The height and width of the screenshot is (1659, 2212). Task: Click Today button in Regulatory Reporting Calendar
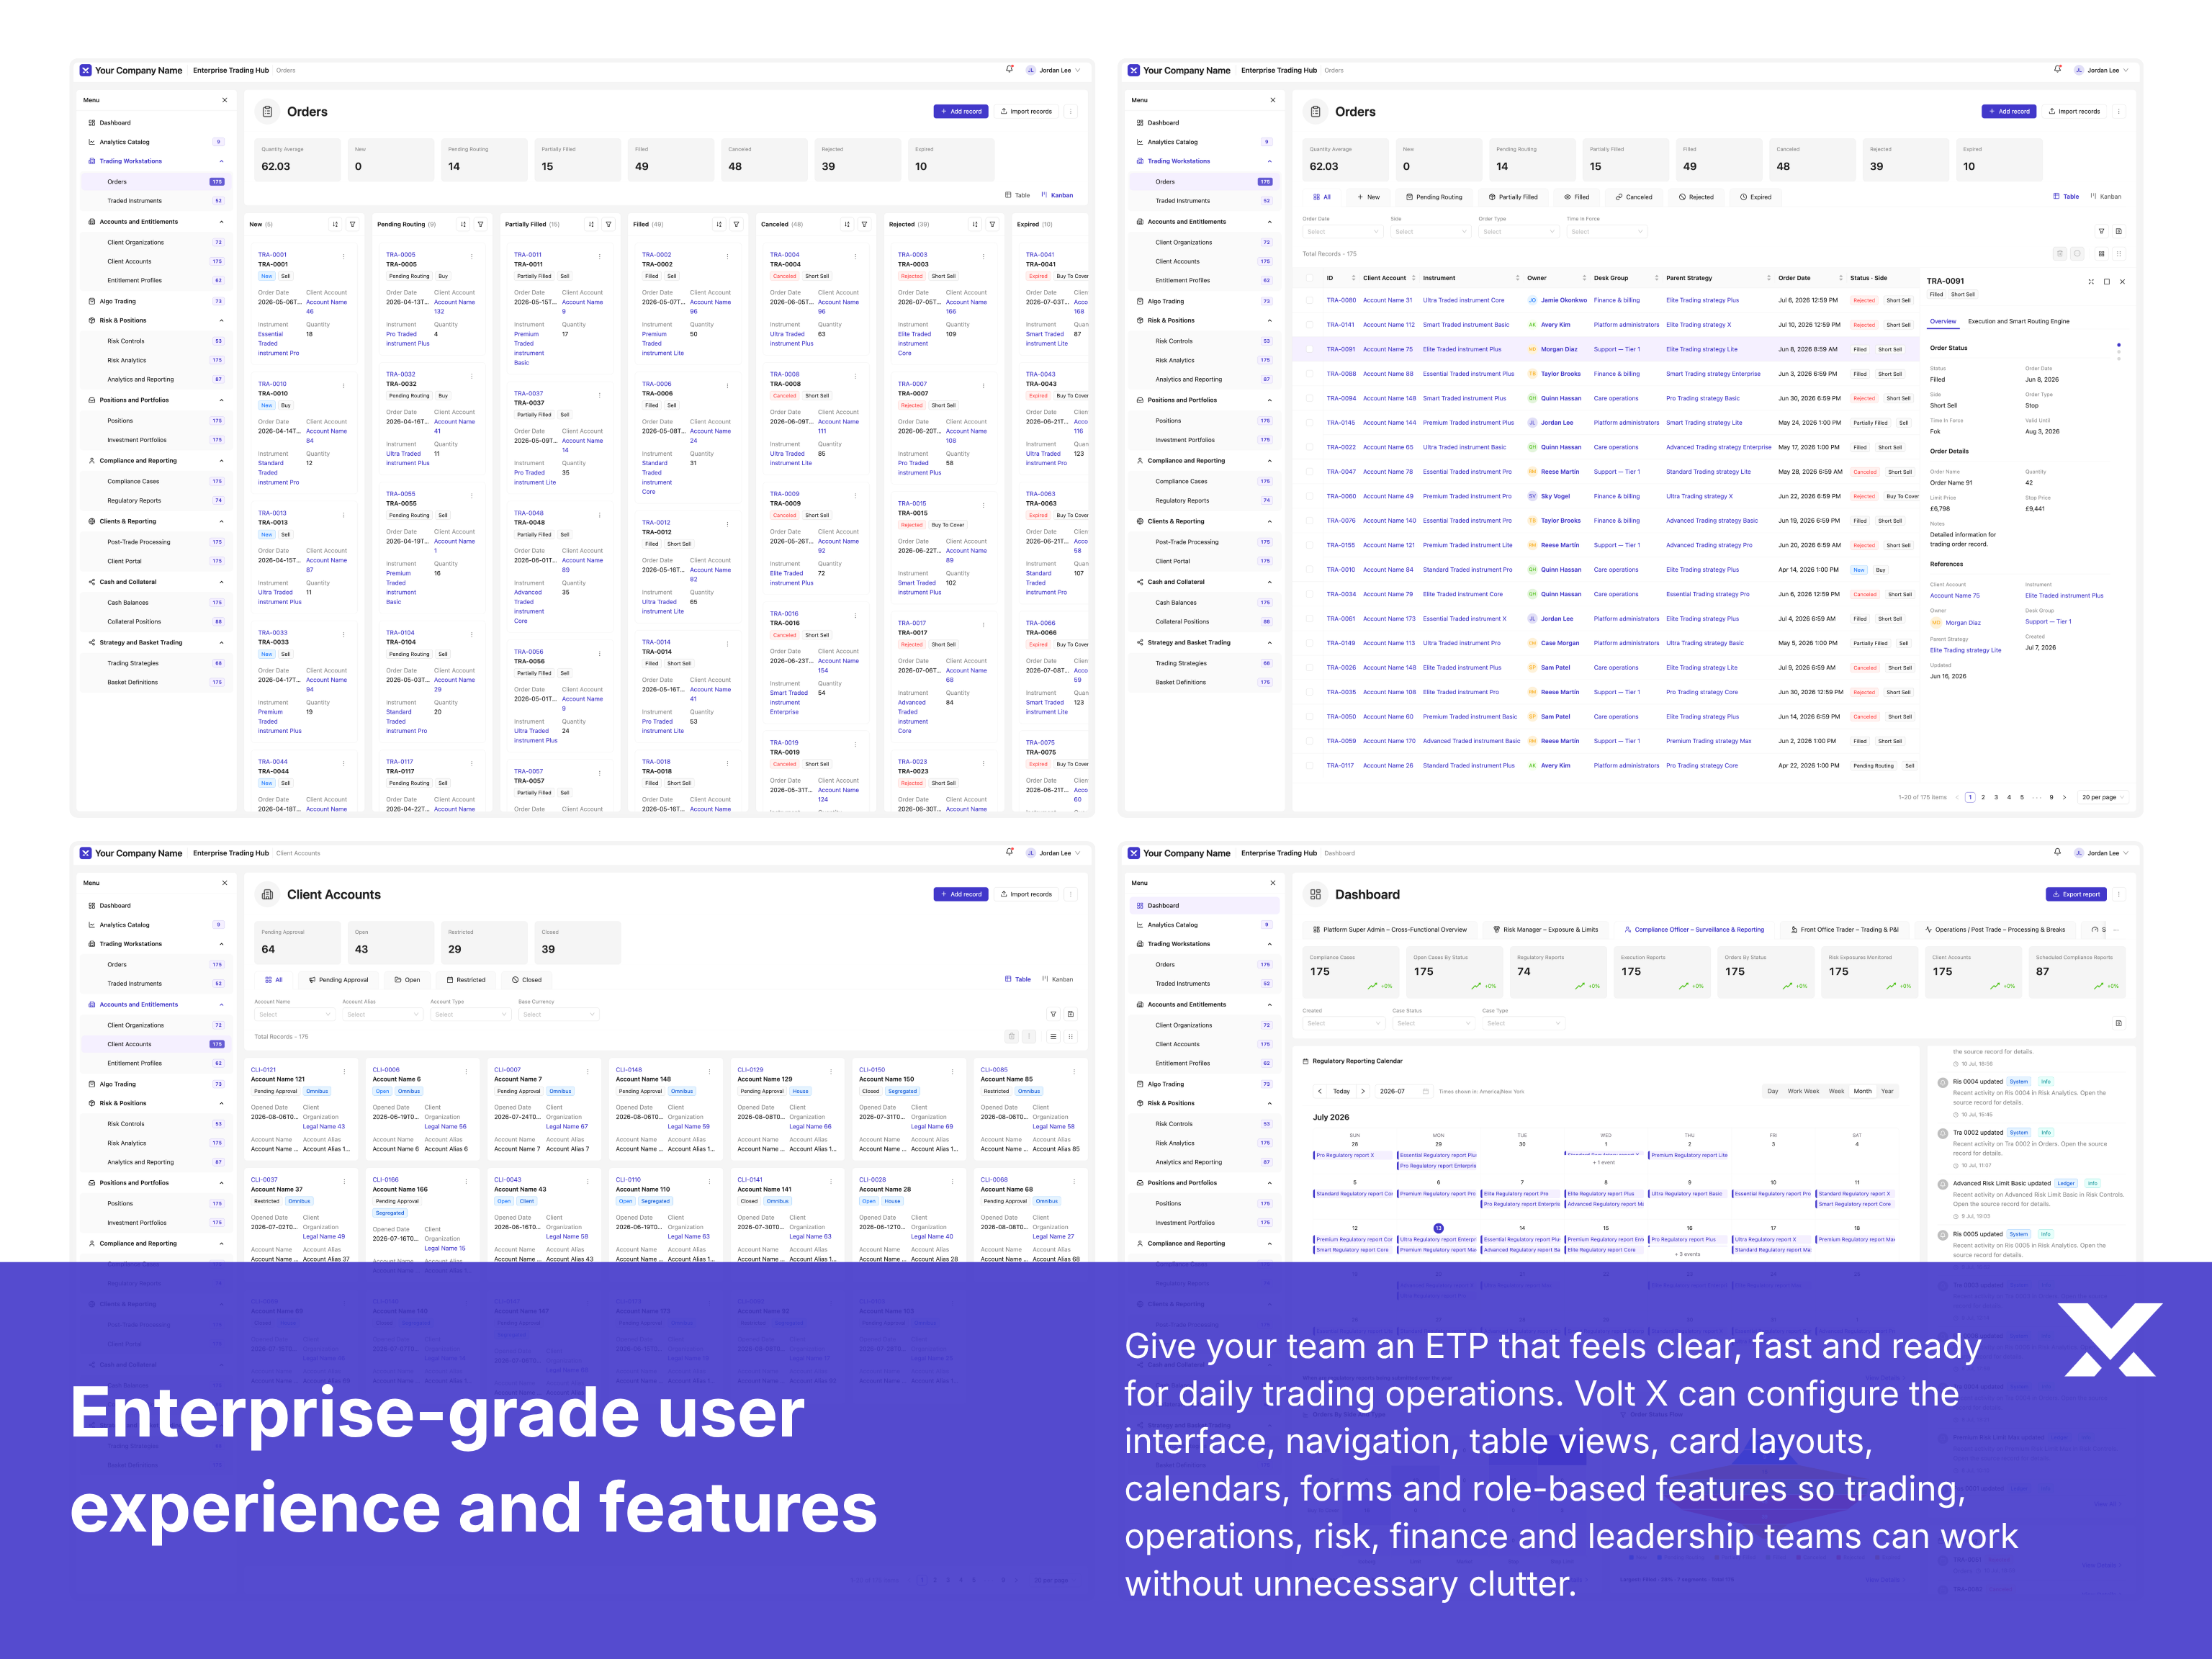pos(1341,1091)
